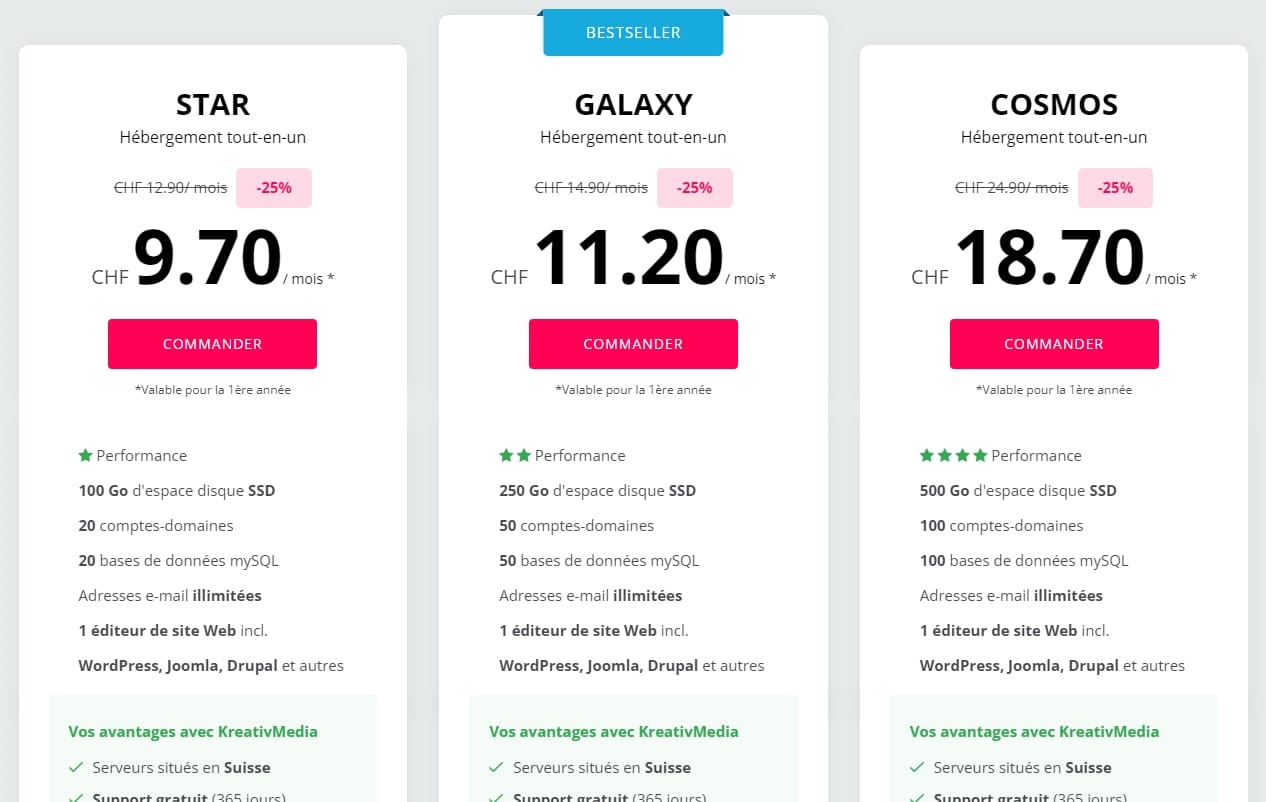The width and height of the screenshot is (1266, 802).
Task: Click the COSMOS checkmark next to Suisse servers
Action: click(x=917, y=768)
